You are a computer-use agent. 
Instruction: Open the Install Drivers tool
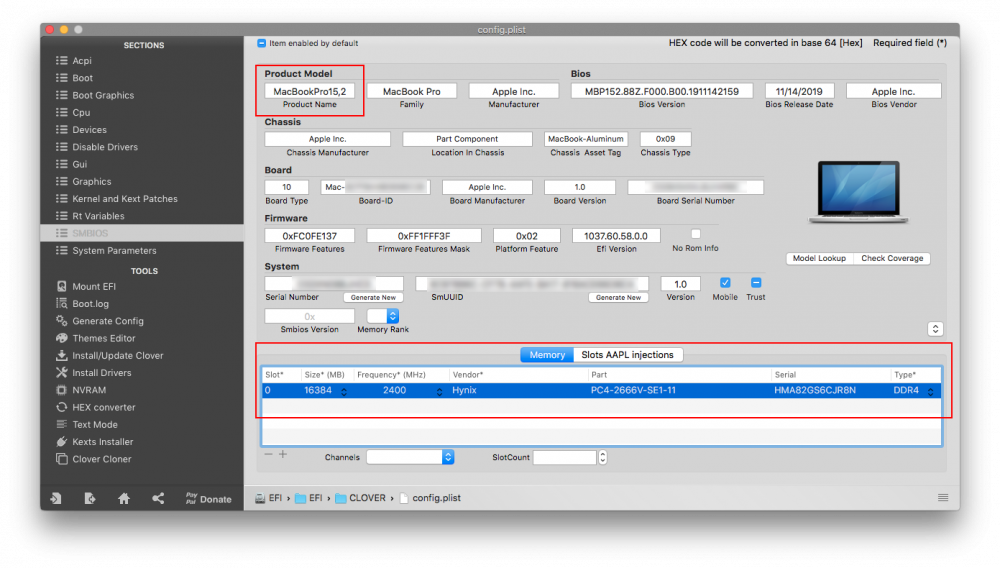pos(101,372)
